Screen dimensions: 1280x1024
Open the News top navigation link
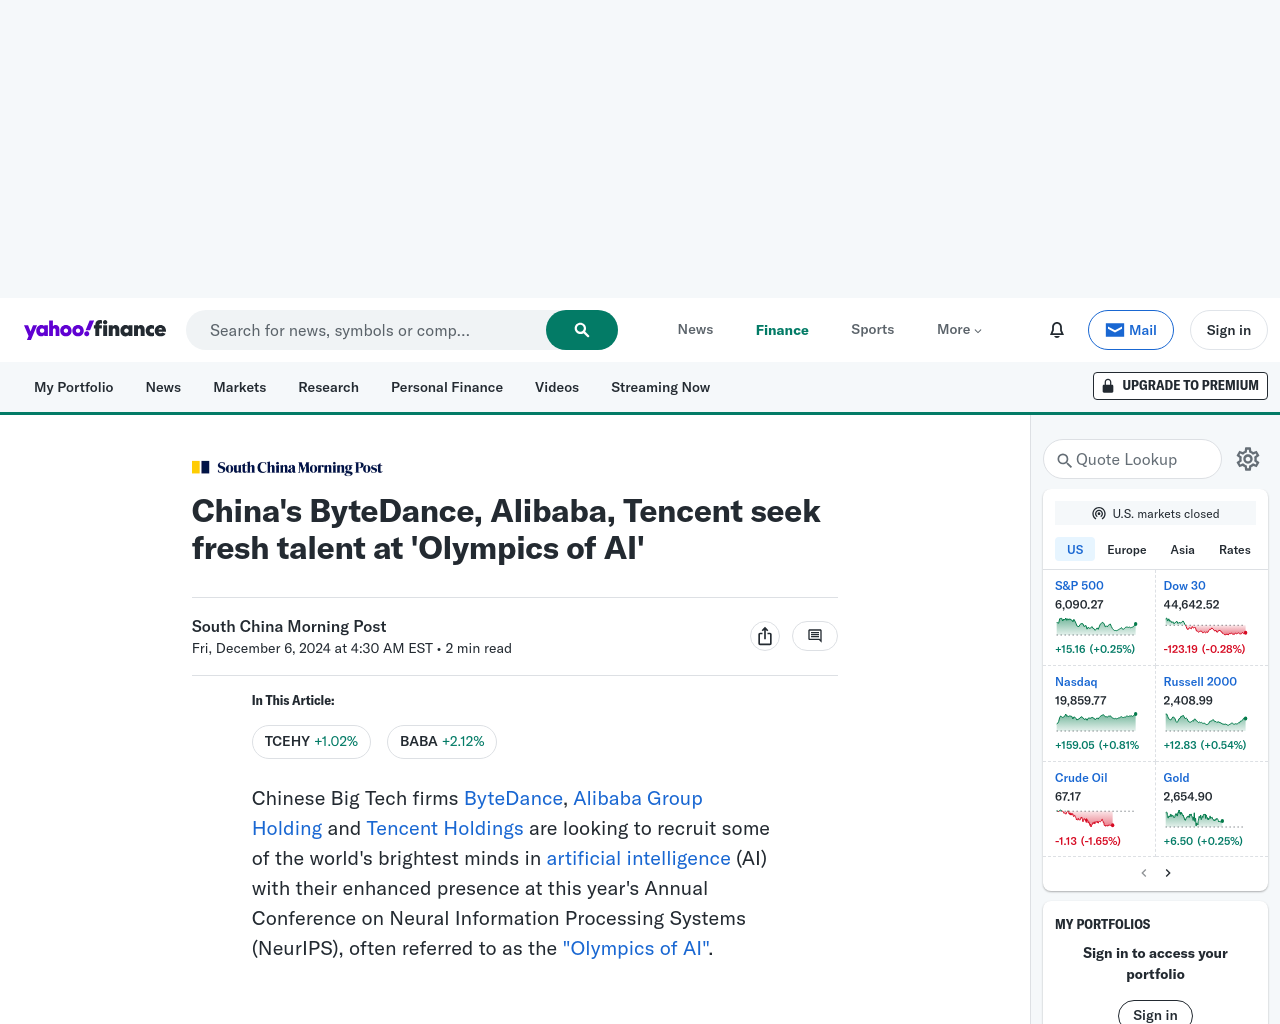(695, 329)
